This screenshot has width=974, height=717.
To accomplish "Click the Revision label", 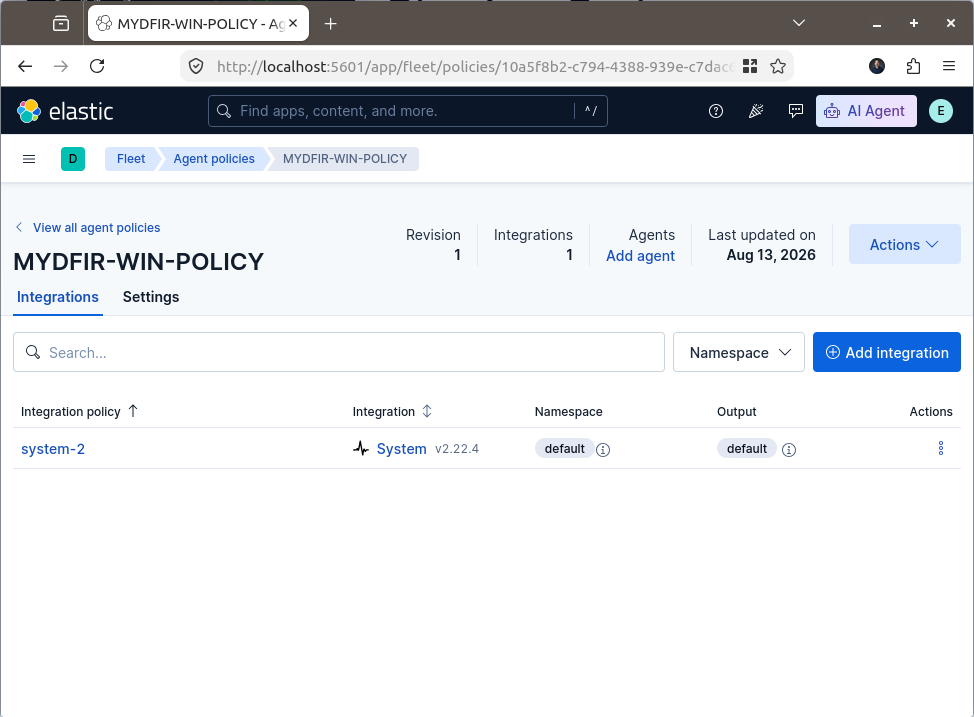I will tap(433, 235).
